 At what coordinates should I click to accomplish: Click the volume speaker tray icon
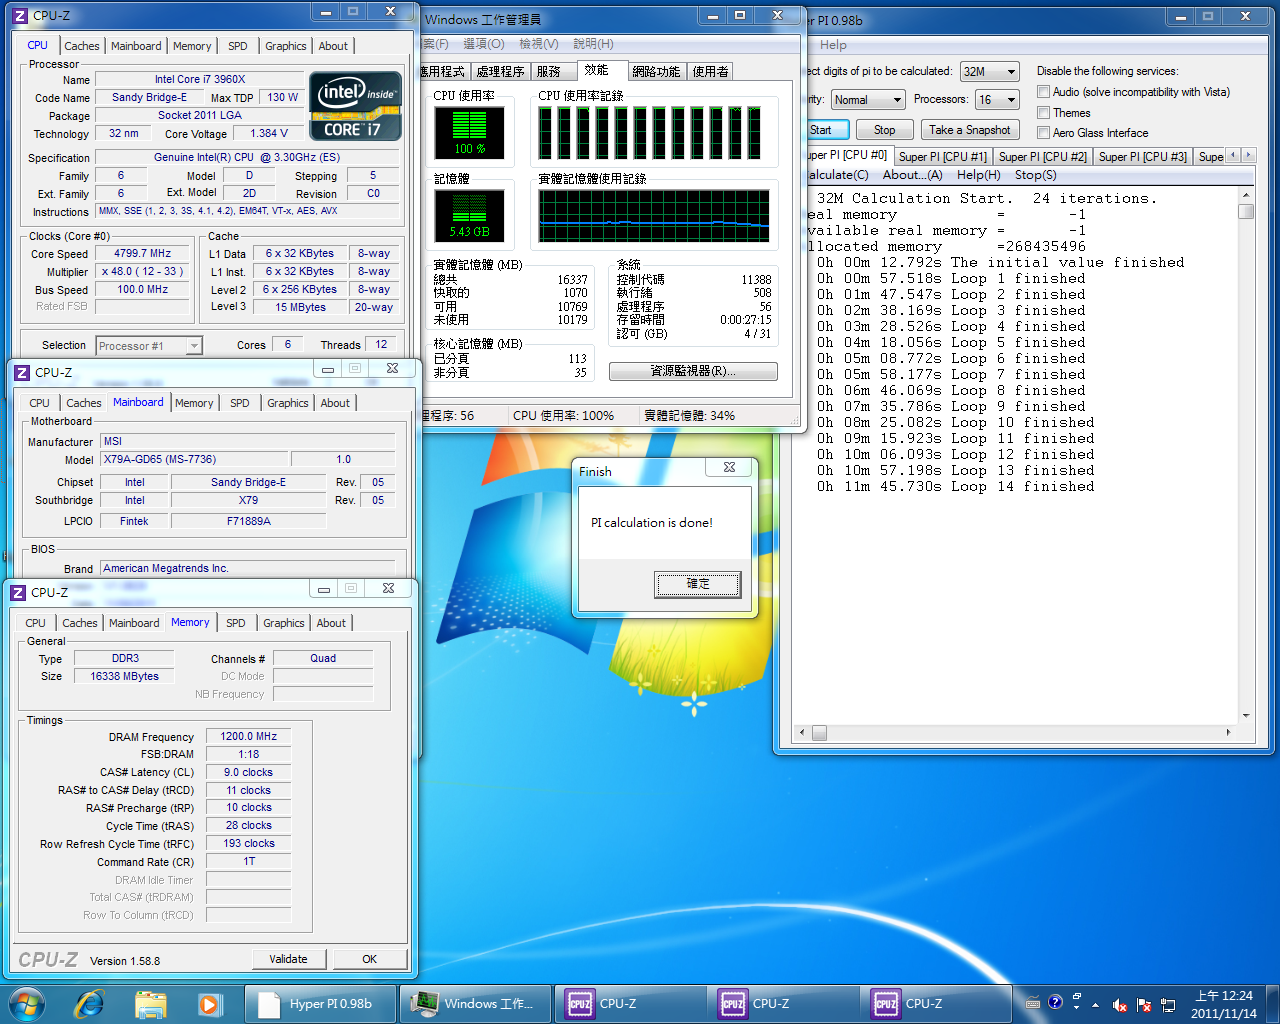tap(1120, 1005)
